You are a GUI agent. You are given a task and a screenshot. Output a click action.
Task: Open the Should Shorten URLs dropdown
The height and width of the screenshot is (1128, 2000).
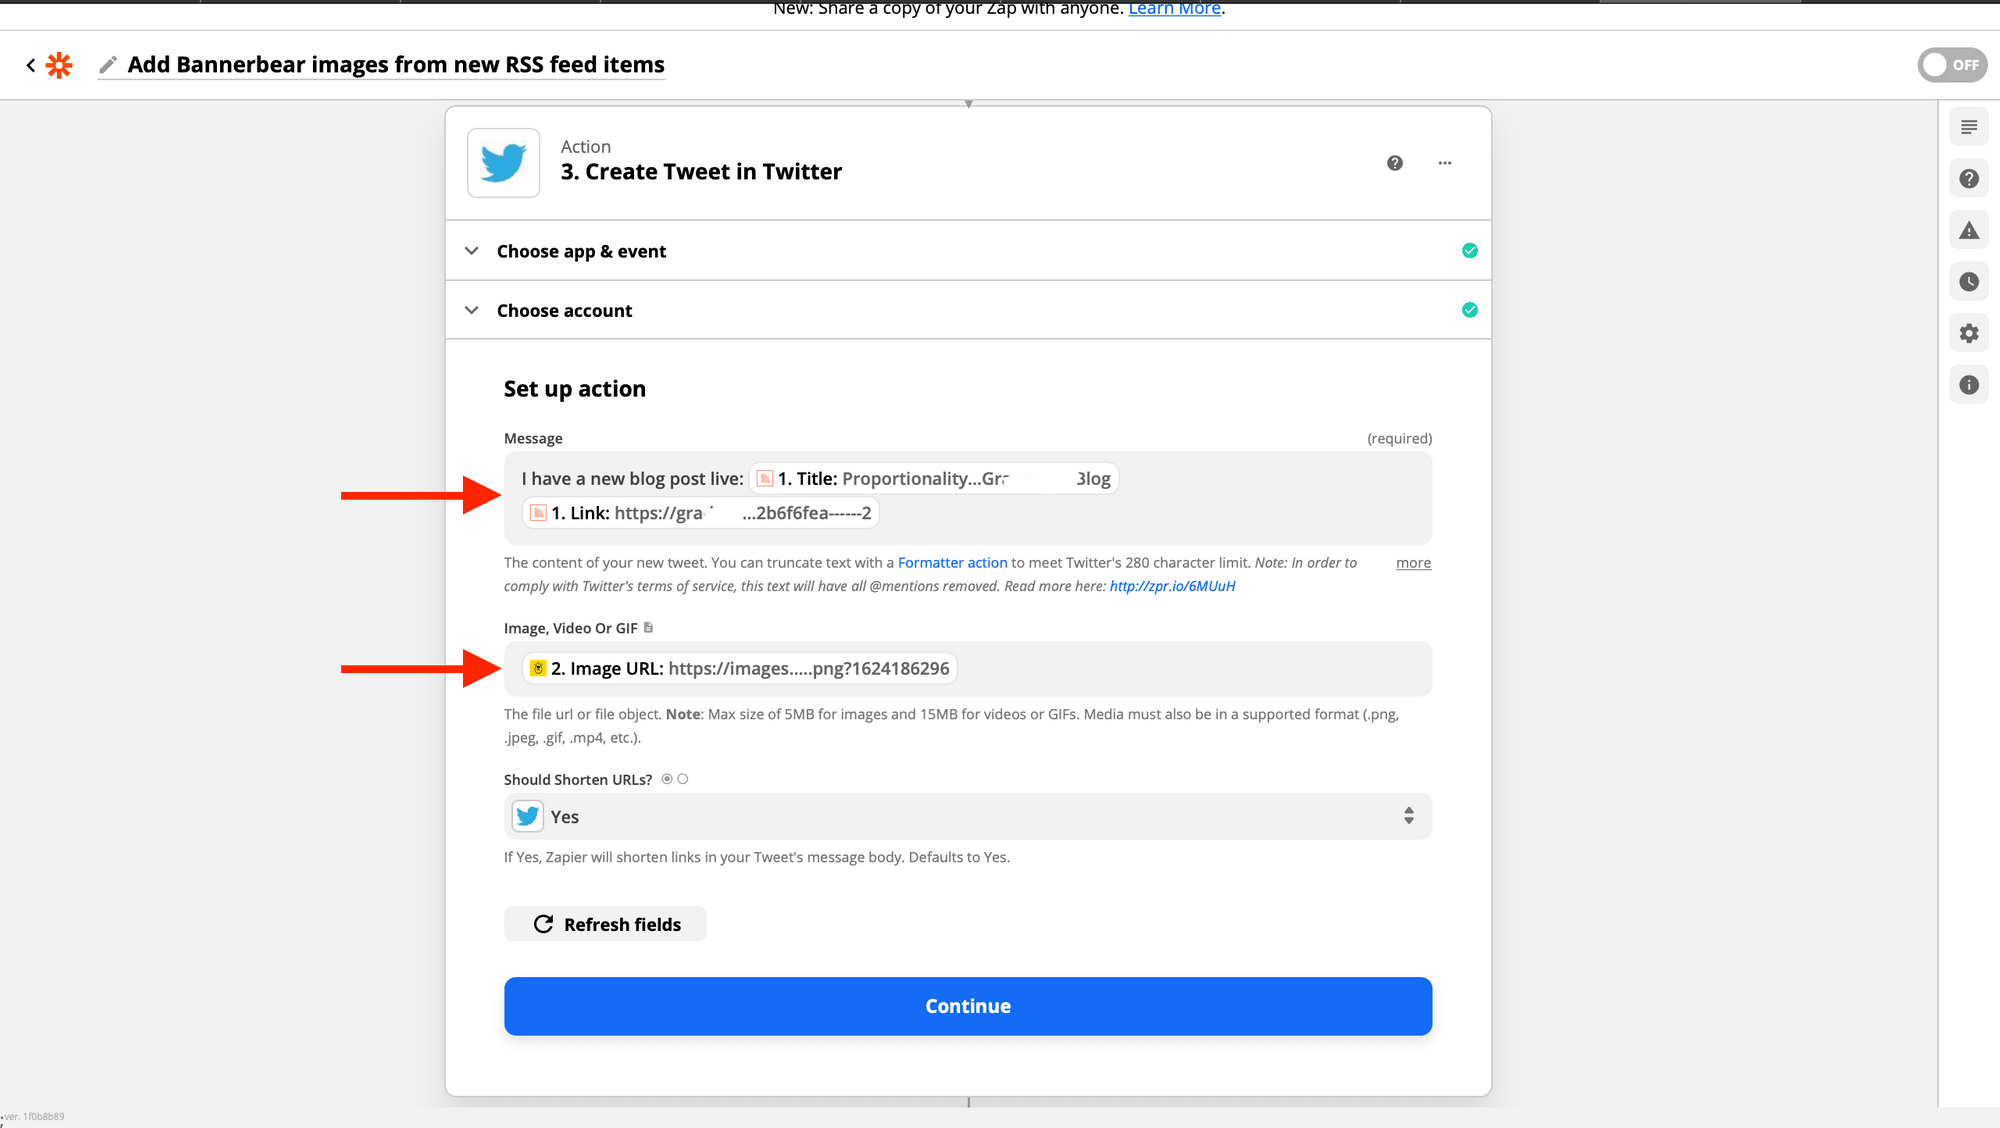[x=968, y=816]
